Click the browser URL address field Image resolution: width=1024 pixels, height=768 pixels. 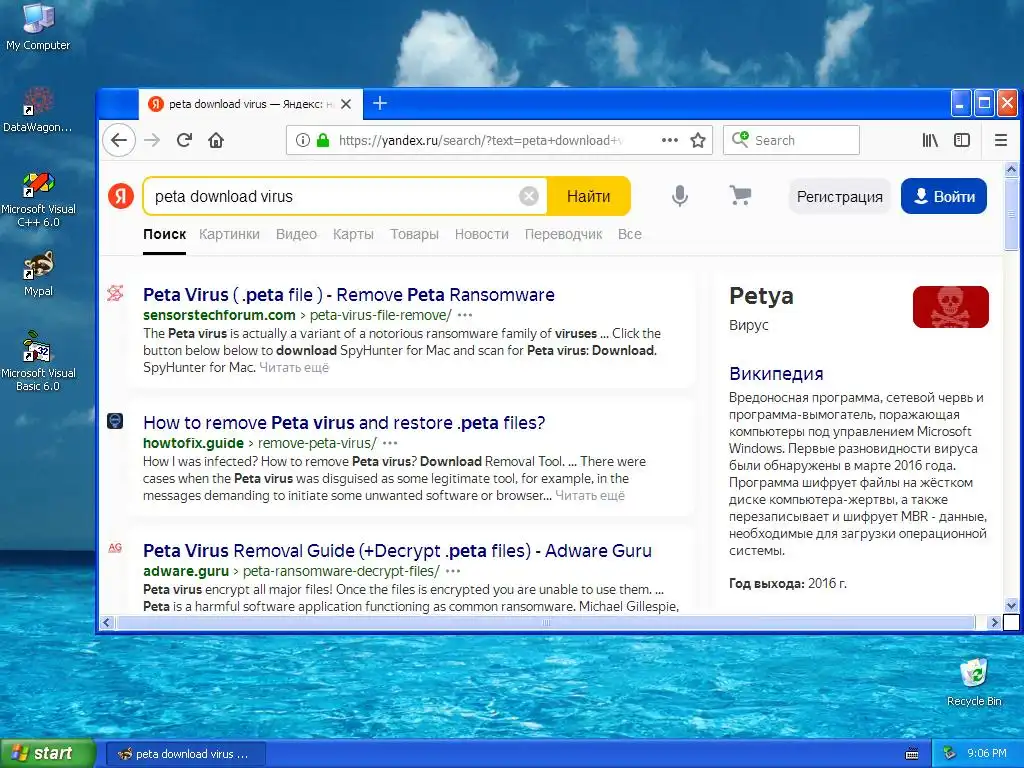[480, 140]
